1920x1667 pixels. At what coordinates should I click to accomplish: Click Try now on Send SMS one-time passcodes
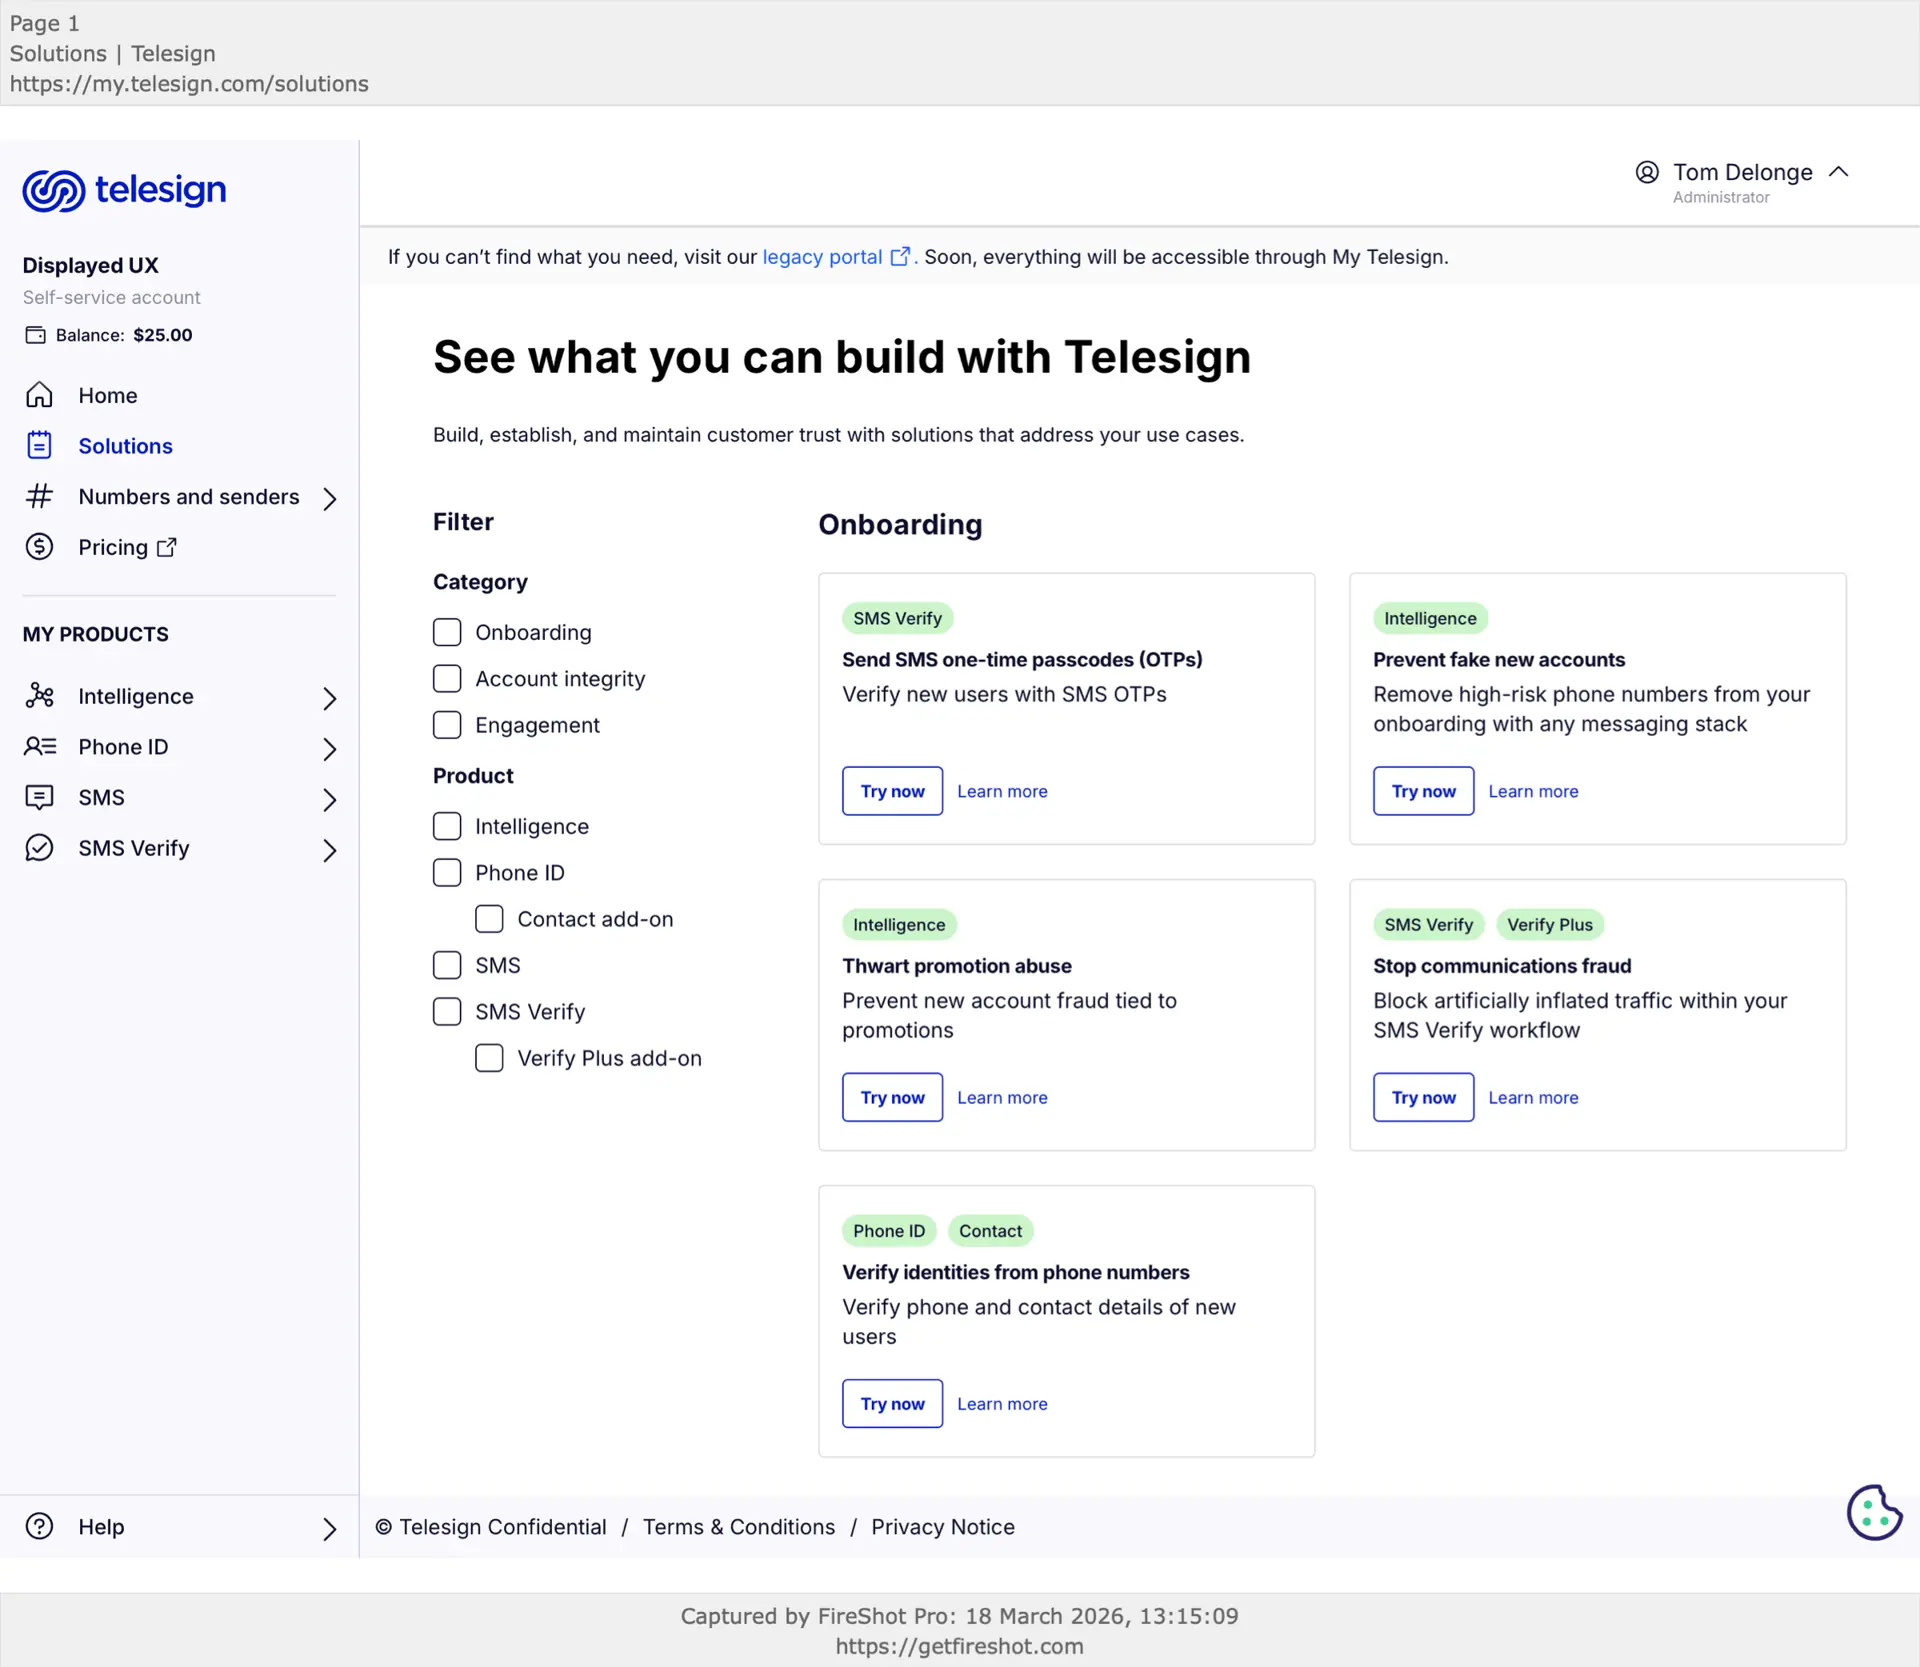[891, 790]
